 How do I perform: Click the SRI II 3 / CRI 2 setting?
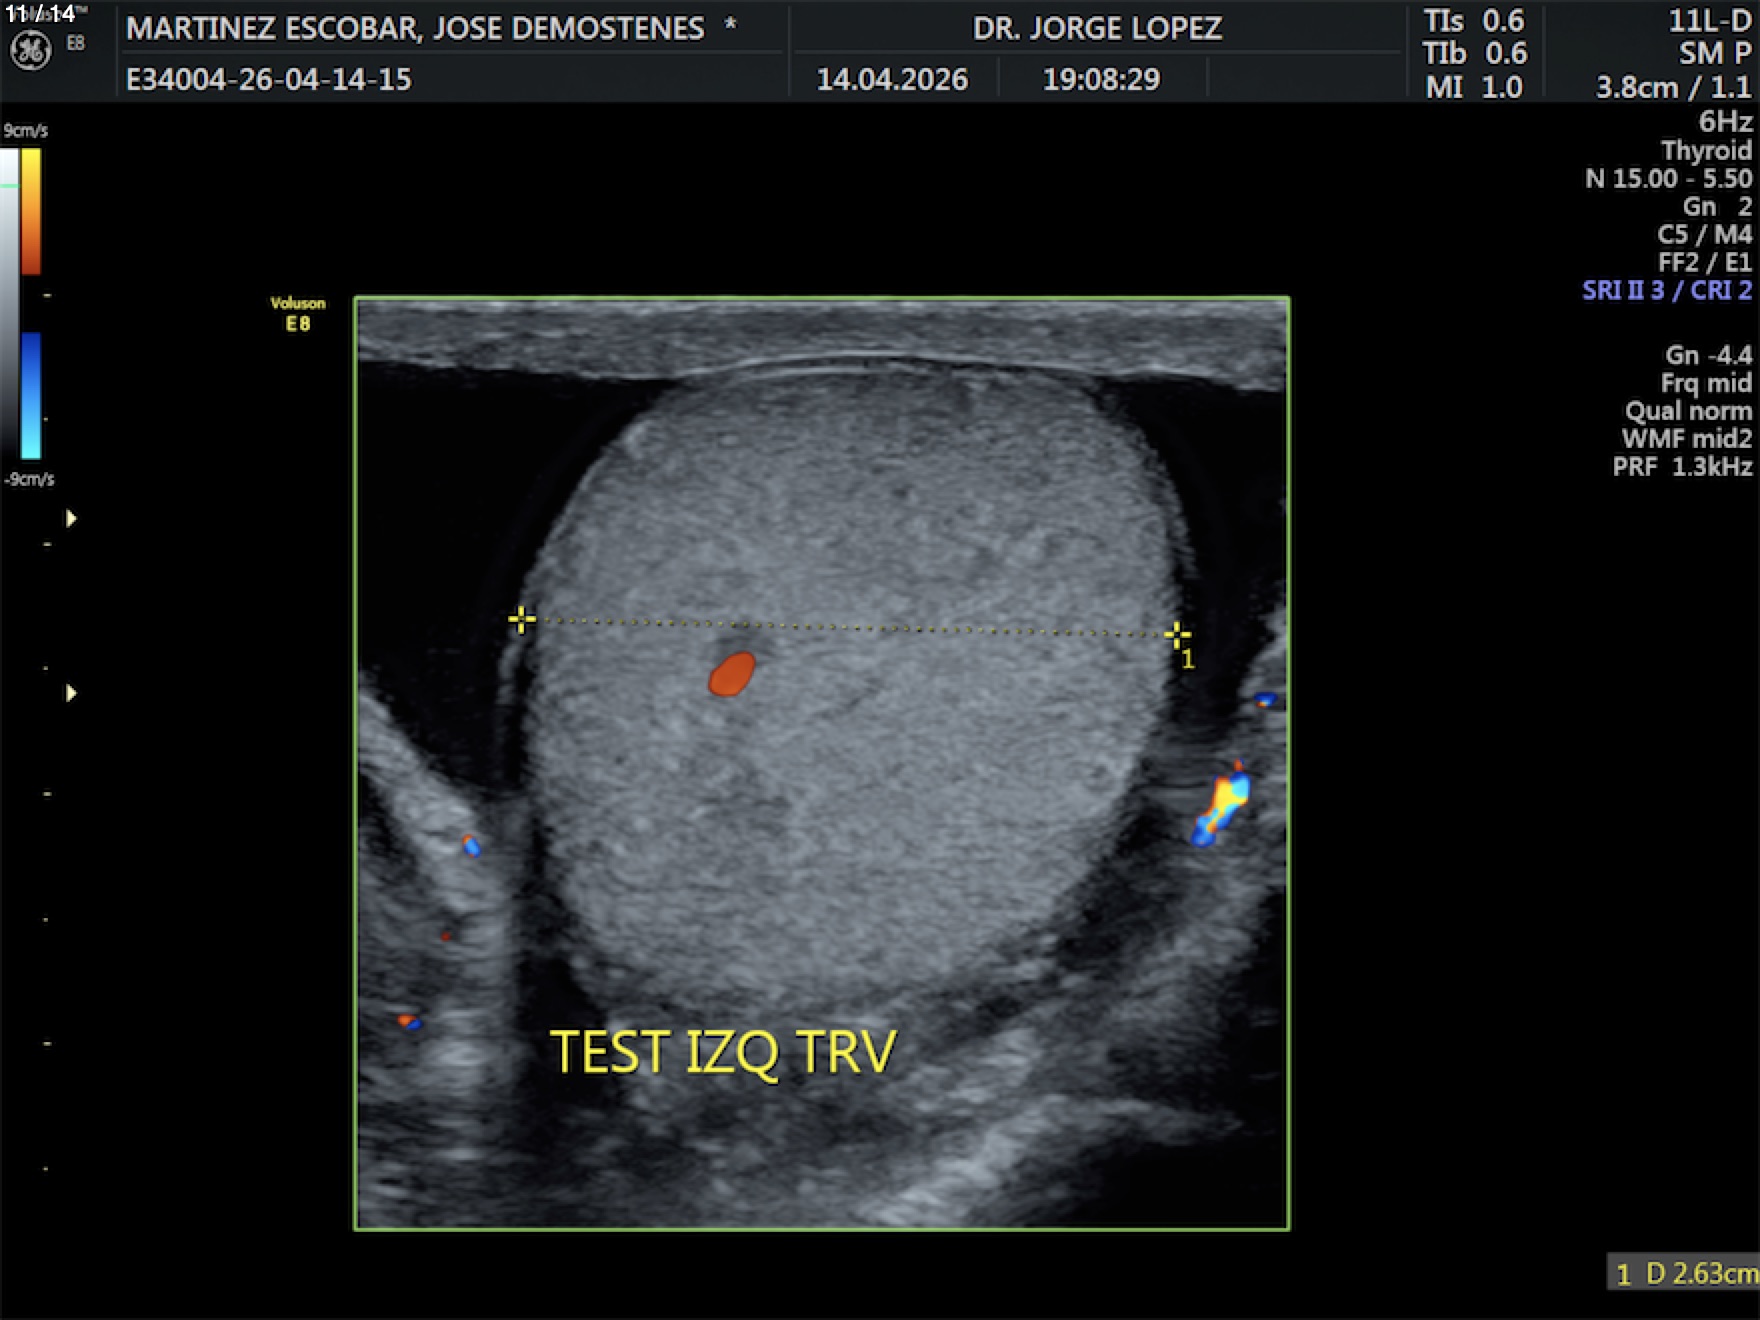click(1666, 290)
